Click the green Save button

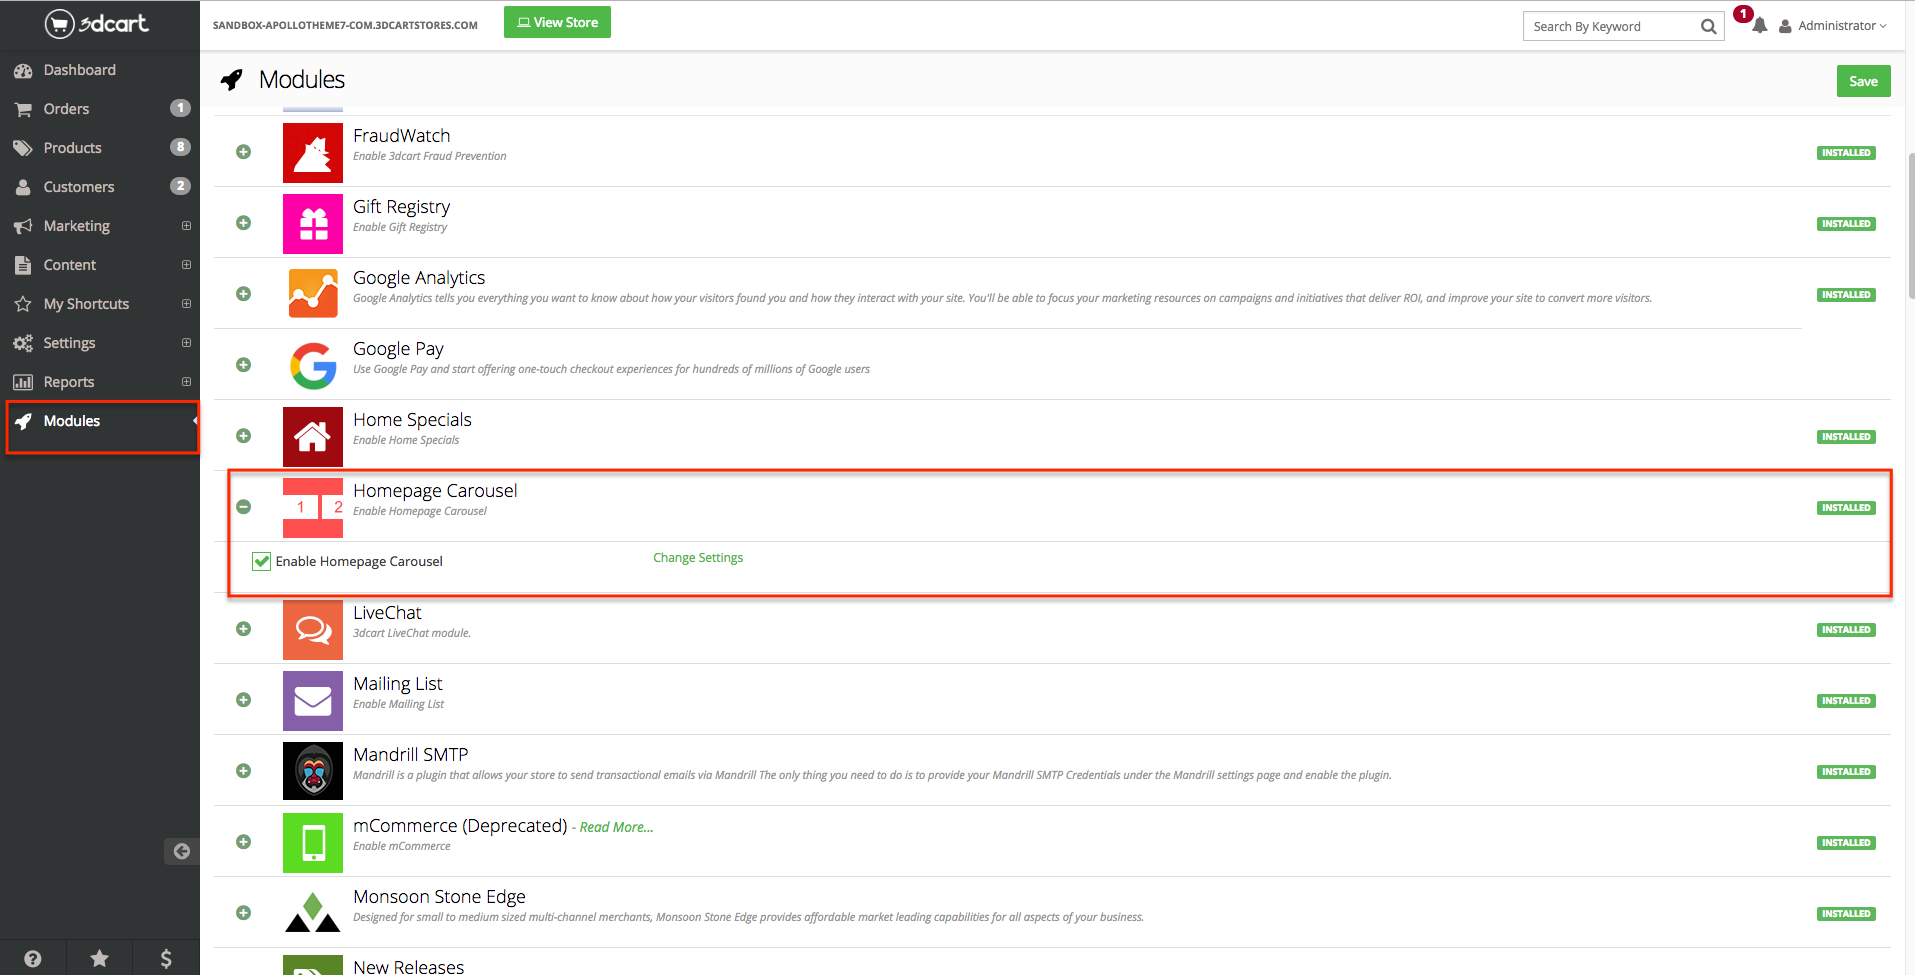[1863, 81]
